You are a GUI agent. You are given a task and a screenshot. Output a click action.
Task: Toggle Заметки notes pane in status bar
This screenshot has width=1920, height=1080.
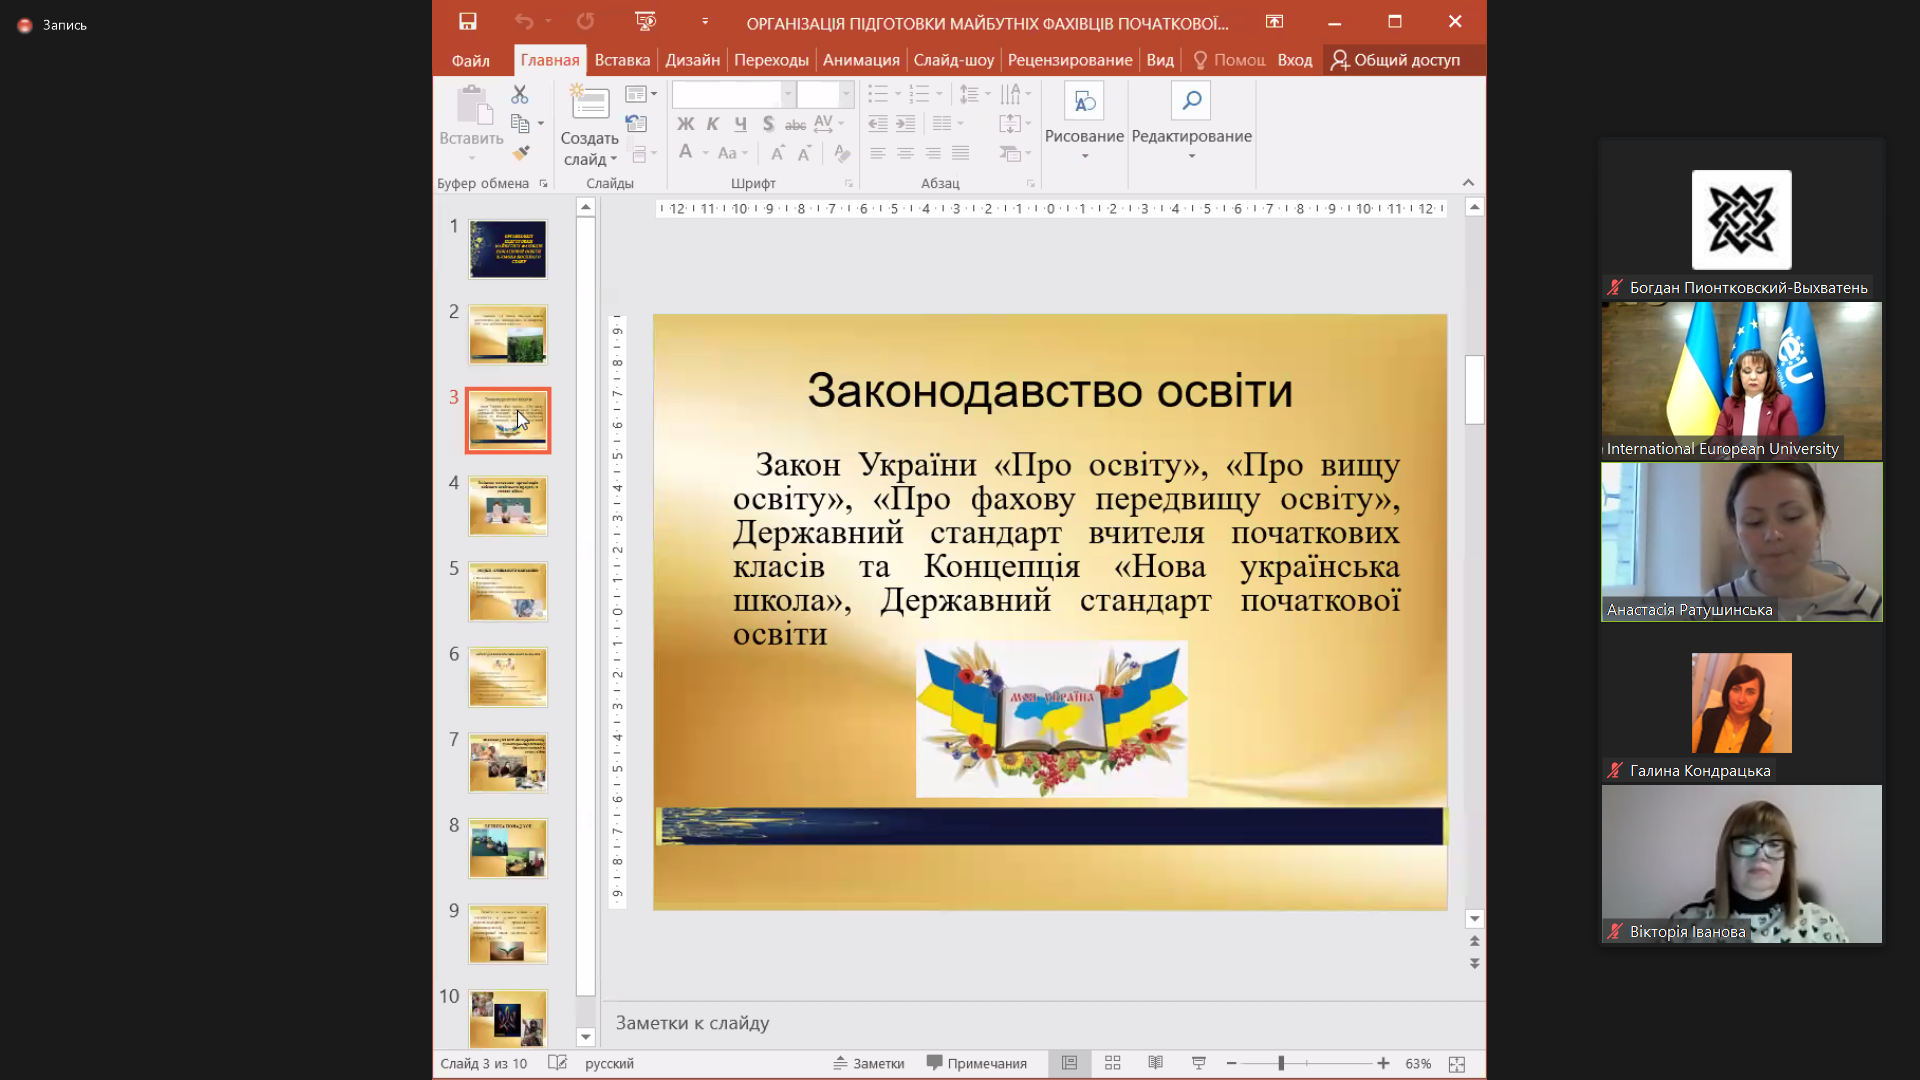click(x=868, y=1063)
